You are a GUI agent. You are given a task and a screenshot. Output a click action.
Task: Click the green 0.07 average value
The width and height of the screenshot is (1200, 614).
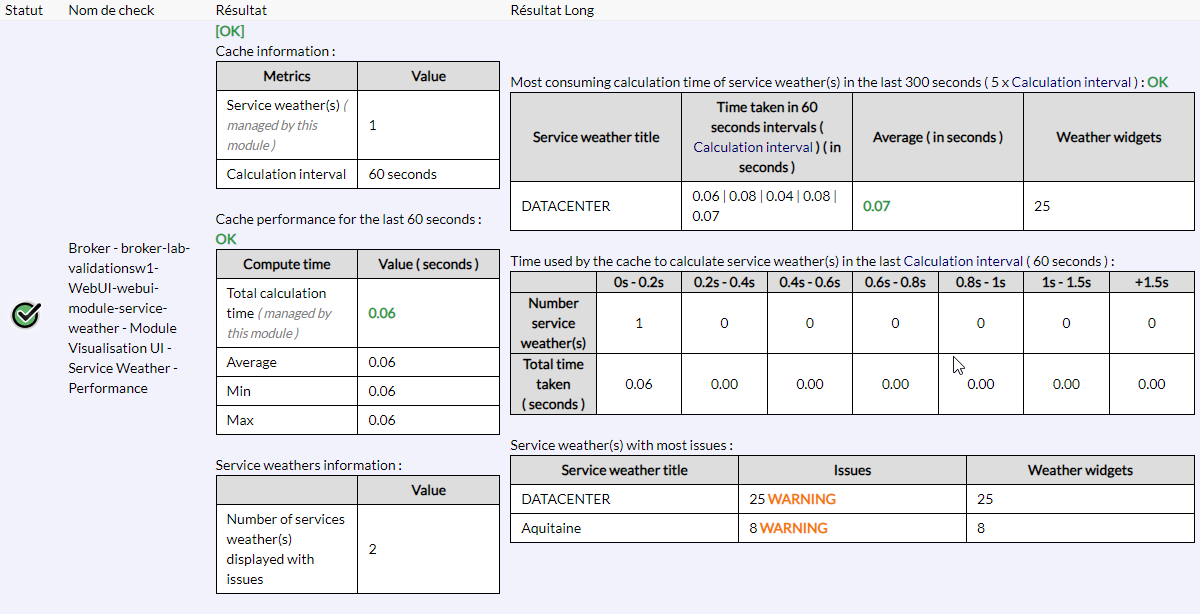click(x=876, y=206)
